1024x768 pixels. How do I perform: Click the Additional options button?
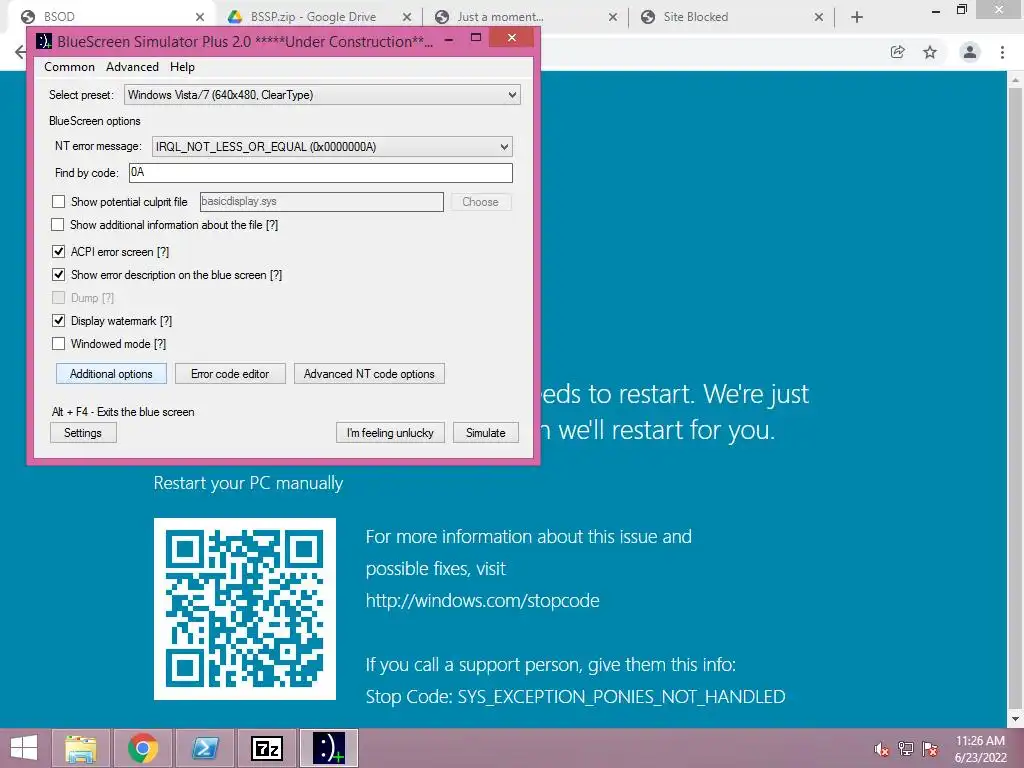click(111, 374)
